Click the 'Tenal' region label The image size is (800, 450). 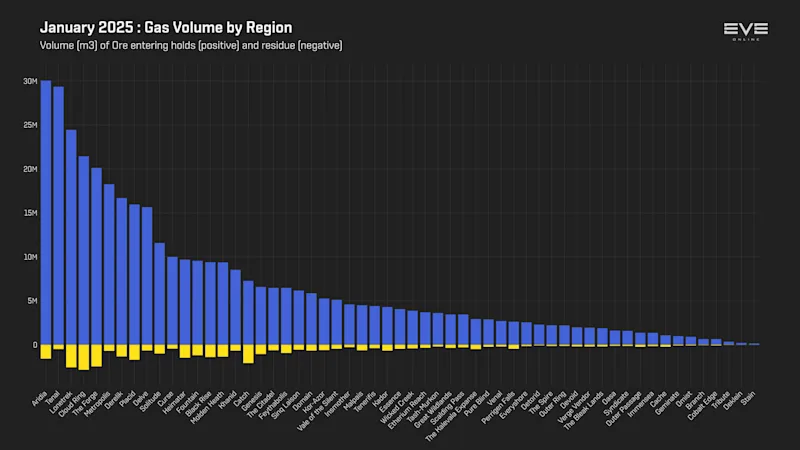(53, 397)
